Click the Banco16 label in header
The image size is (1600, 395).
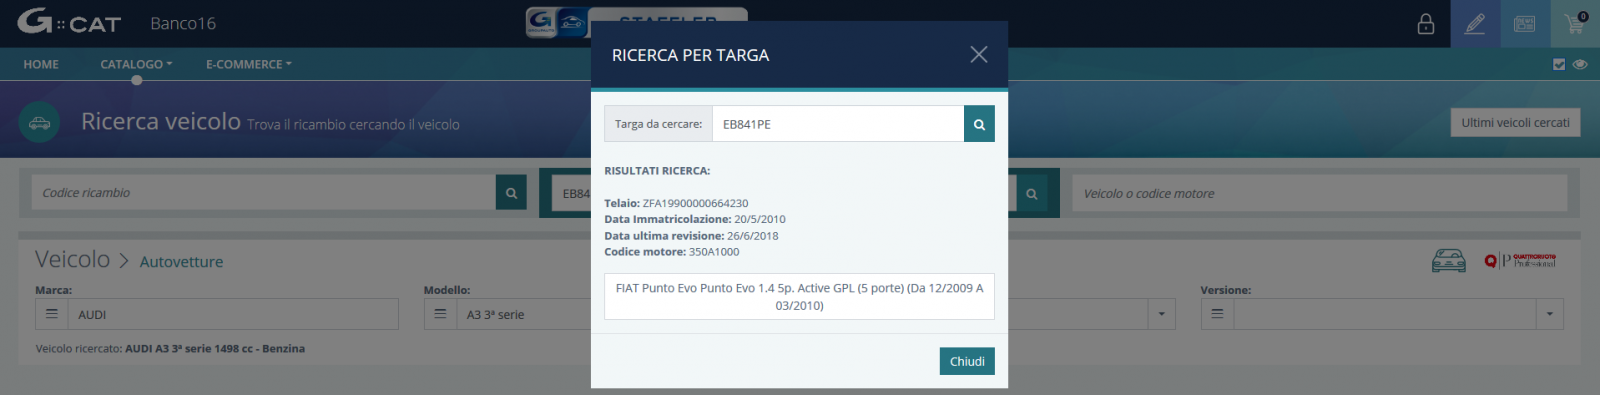click(183, 23)
